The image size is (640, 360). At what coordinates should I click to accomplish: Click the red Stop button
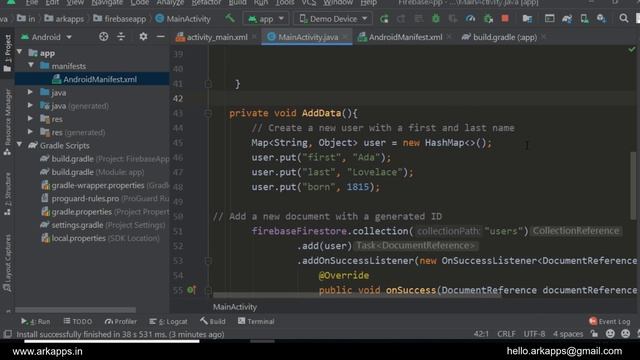click(x=505, y=19)
